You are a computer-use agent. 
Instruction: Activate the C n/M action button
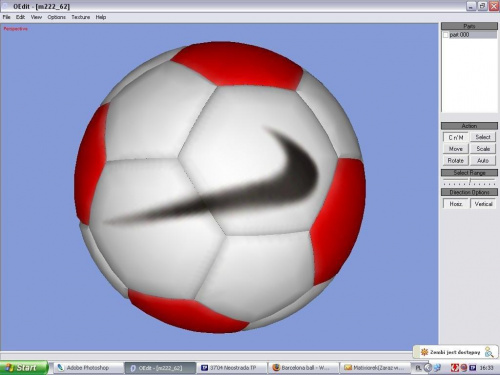point(456,137)
